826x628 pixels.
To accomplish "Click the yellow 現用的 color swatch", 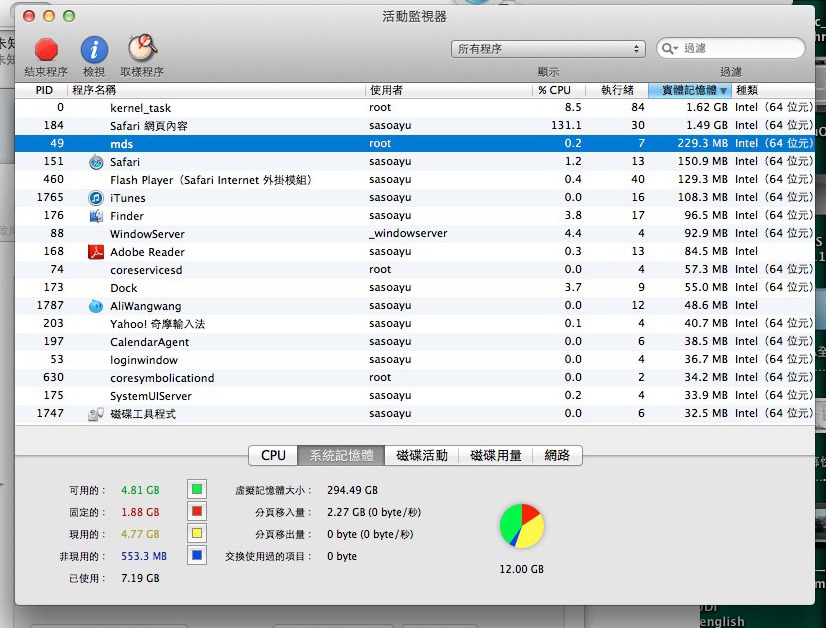I will [197, 533].
